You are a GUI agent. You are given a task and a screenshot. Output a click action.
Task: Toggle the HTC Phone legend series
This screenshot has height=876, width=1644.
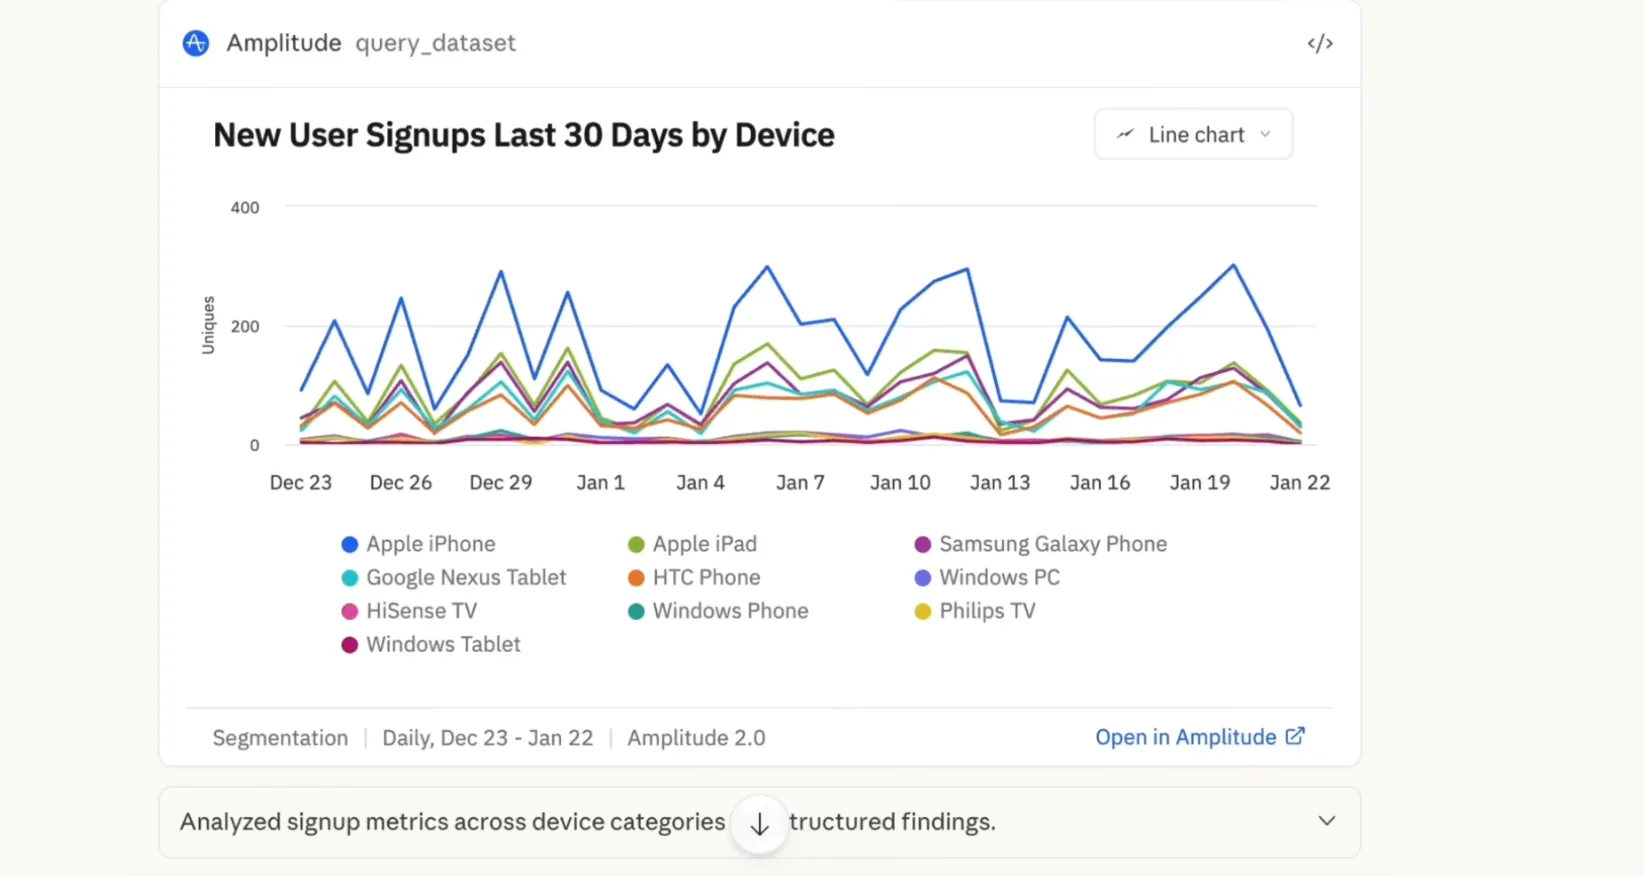[x=694, y=577]
